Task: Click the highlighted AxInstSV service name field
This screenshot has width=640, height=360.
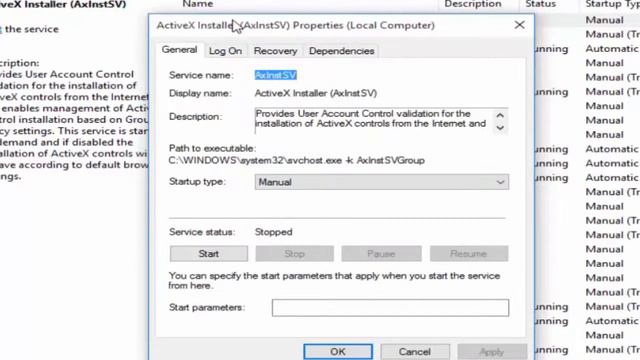Action: [x=276, y=75]
